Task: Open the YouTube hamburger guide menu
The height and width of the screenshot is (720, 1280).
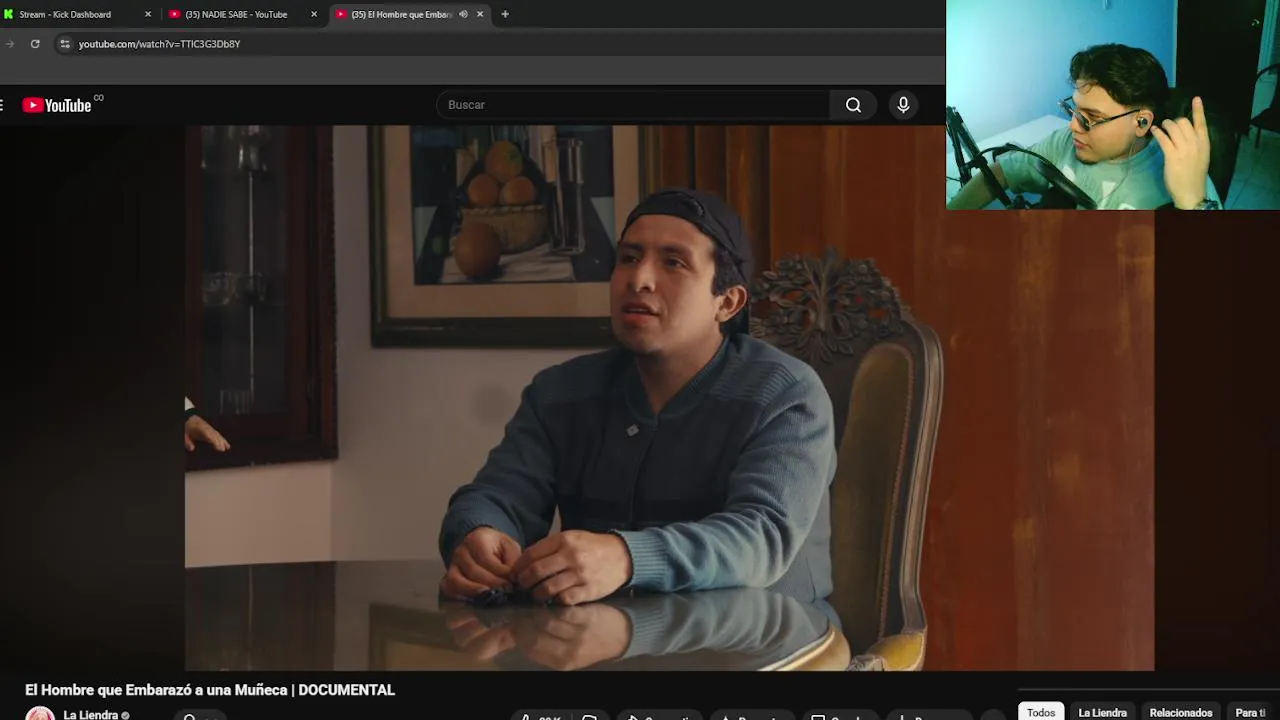Action: coord(2,105)
